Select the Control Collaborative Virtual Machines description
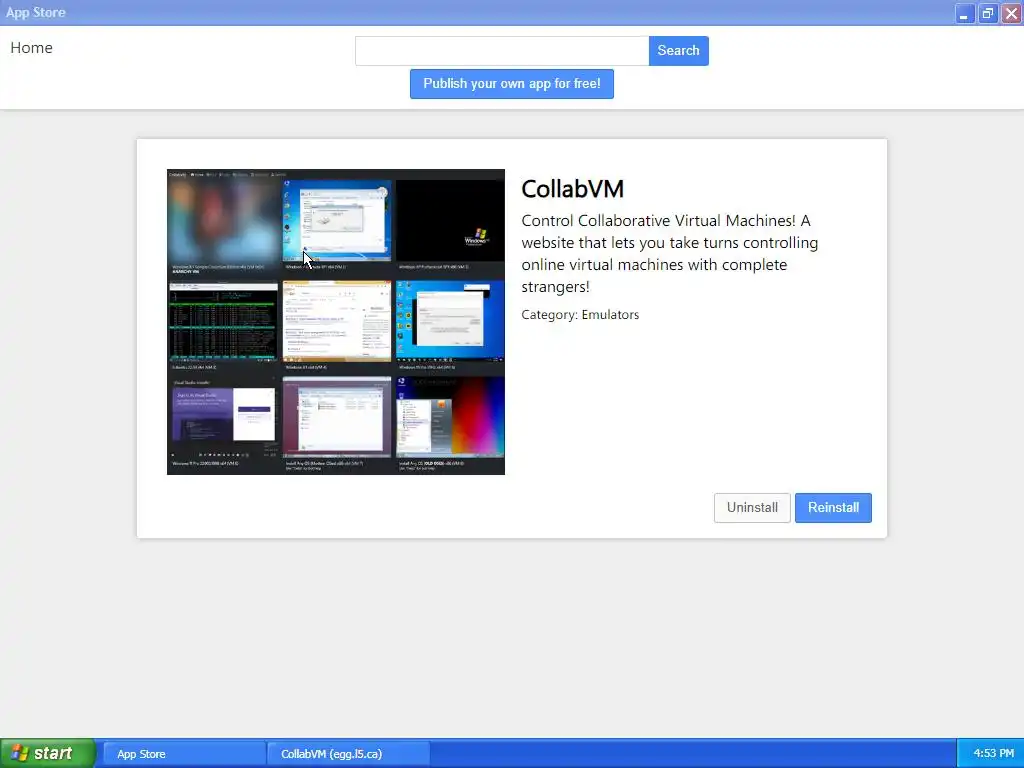 669,253
